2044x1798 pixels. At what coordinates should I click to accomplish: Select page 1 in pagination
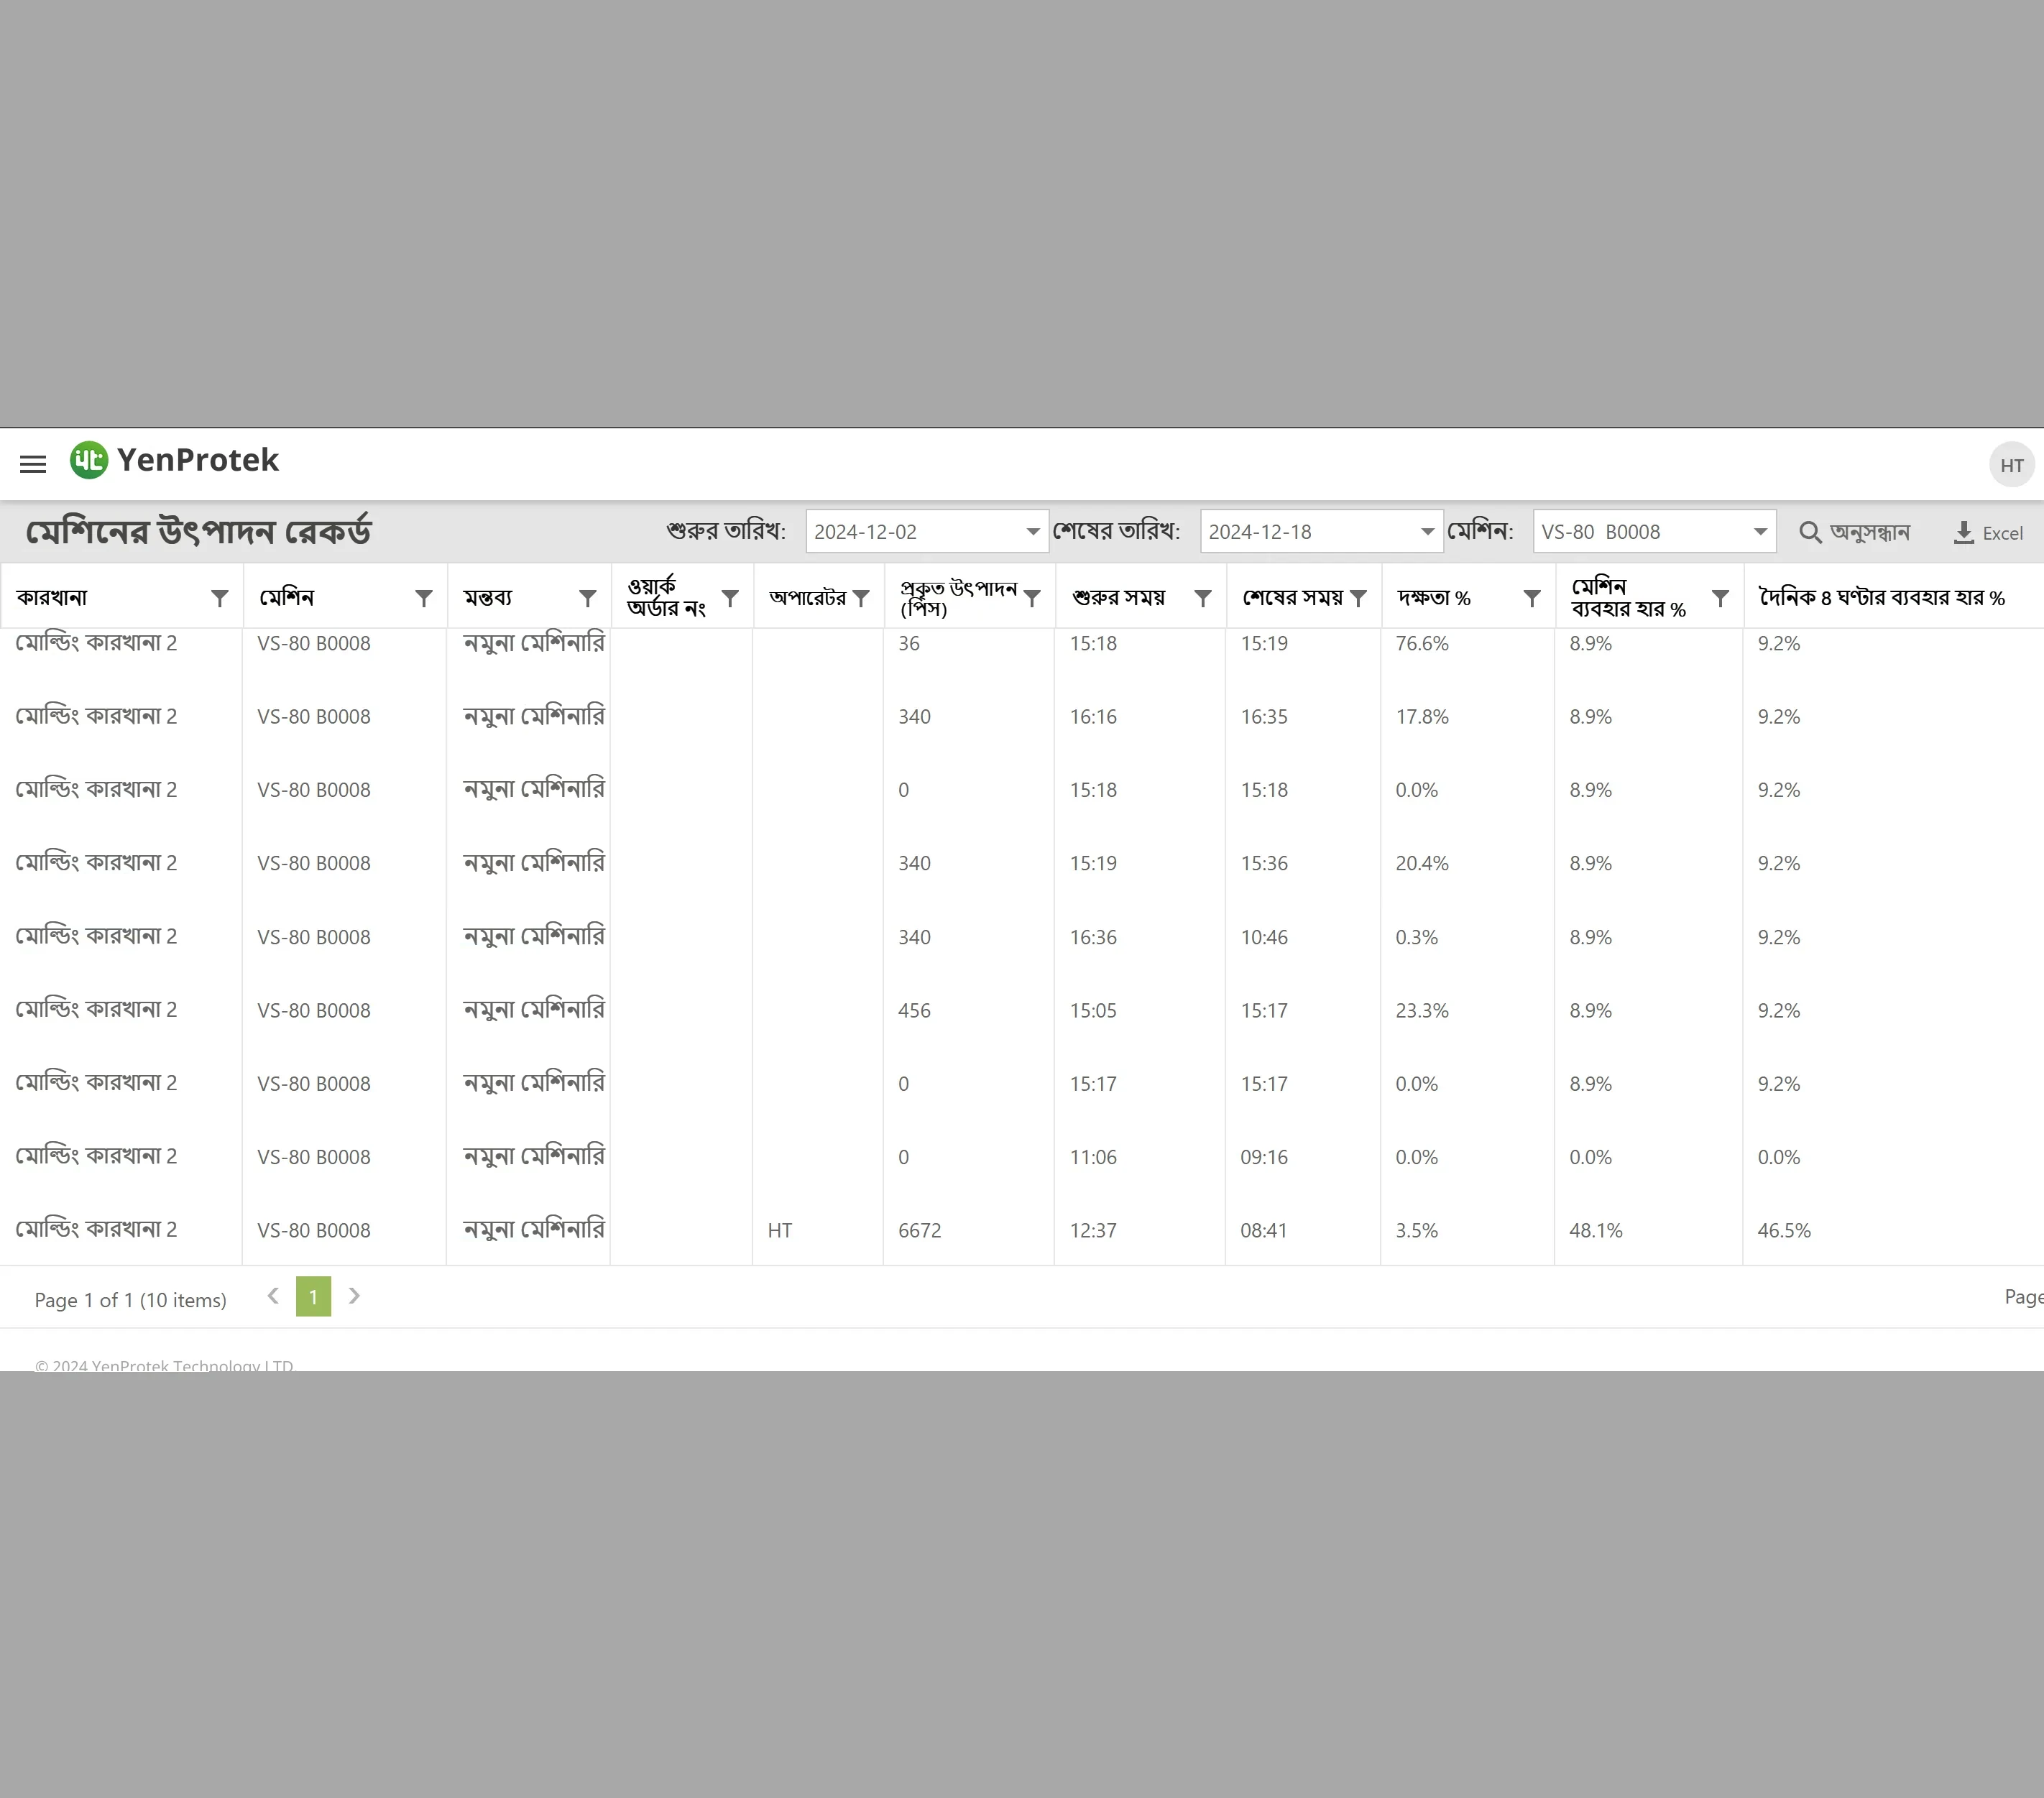[x=313, y=1297]
